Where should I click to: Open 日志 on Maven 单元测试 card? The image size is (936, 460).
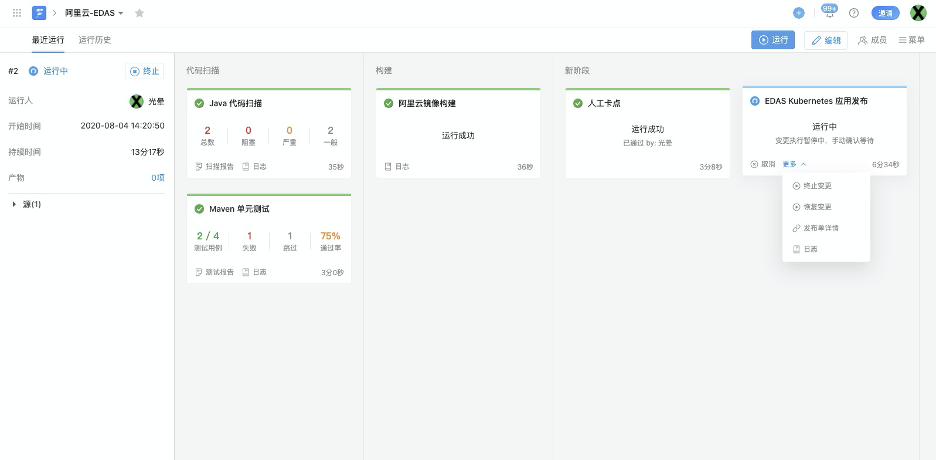coord(254,272)
